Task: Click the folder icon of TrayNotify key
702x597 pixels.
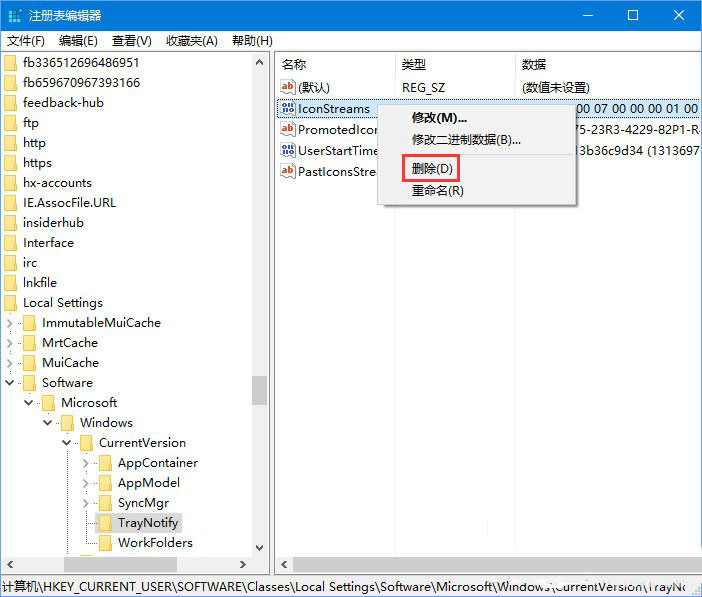Action: (105, 523)
